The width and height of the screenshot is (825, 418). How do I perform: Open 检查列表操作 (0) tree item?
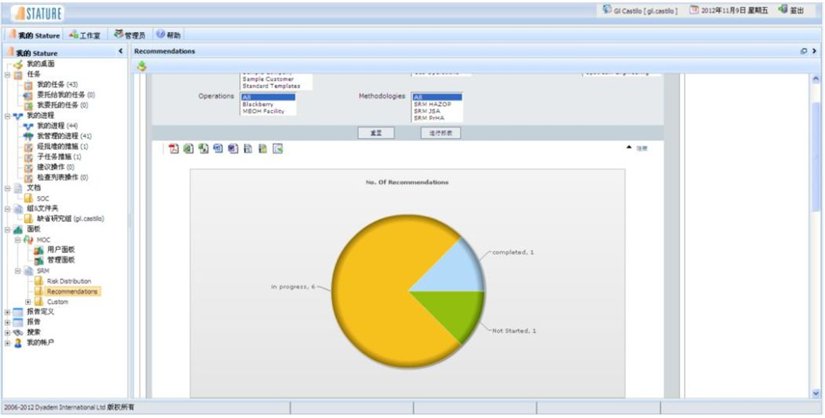(62, 177)
